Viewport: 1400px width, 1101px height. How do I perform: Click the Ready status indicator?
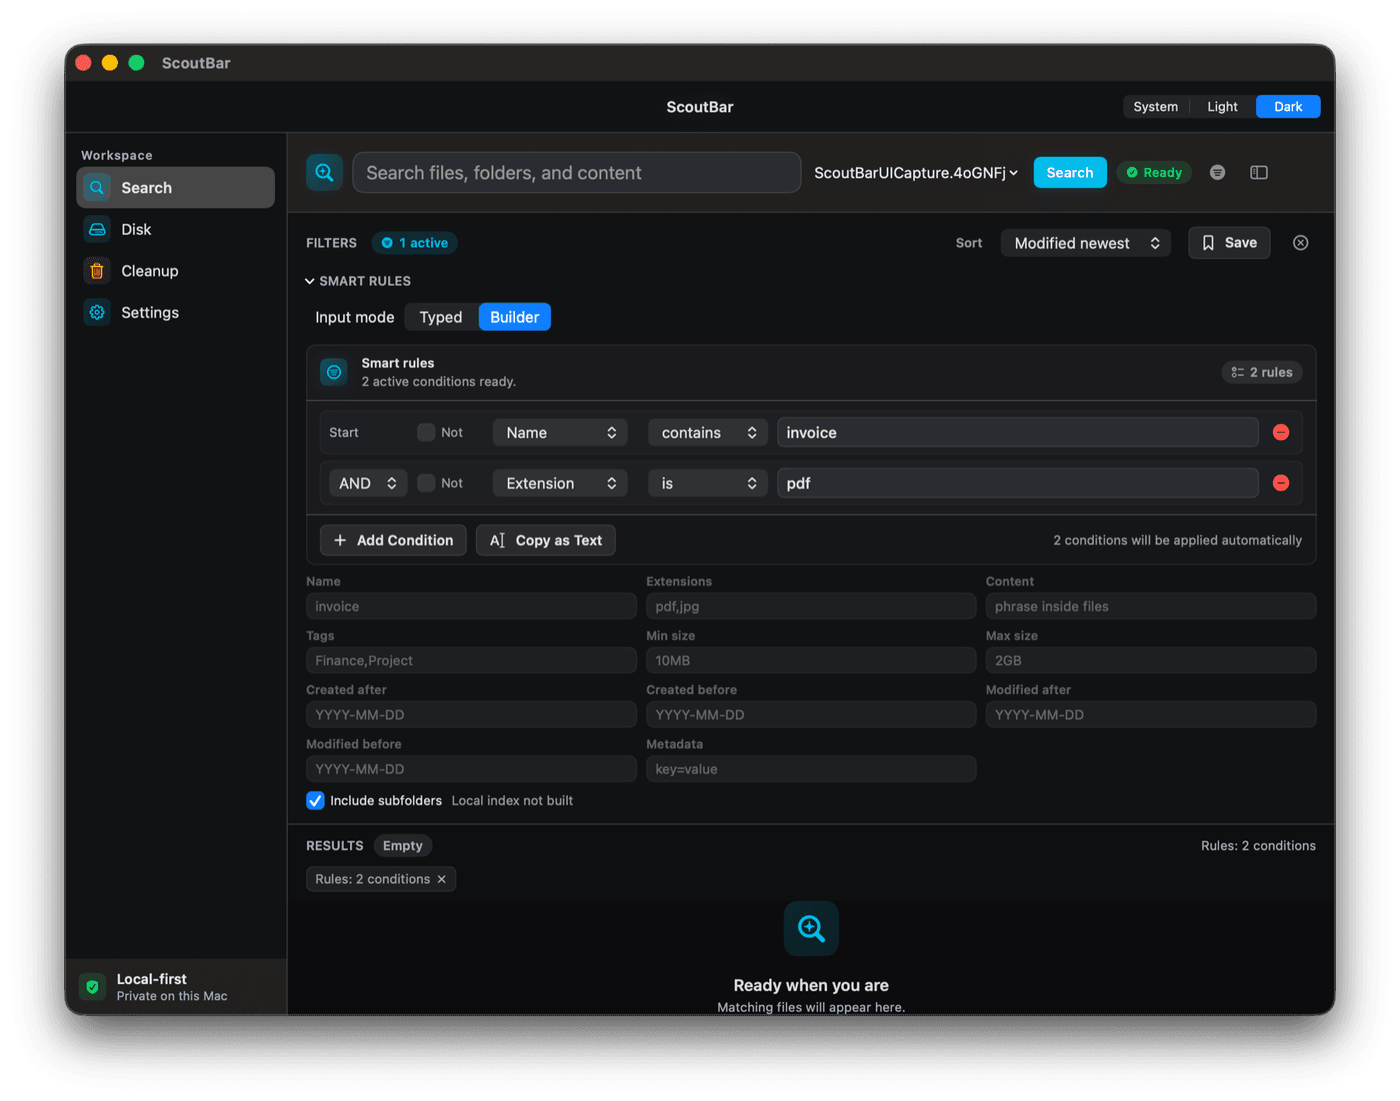(x=1154, y=172)
